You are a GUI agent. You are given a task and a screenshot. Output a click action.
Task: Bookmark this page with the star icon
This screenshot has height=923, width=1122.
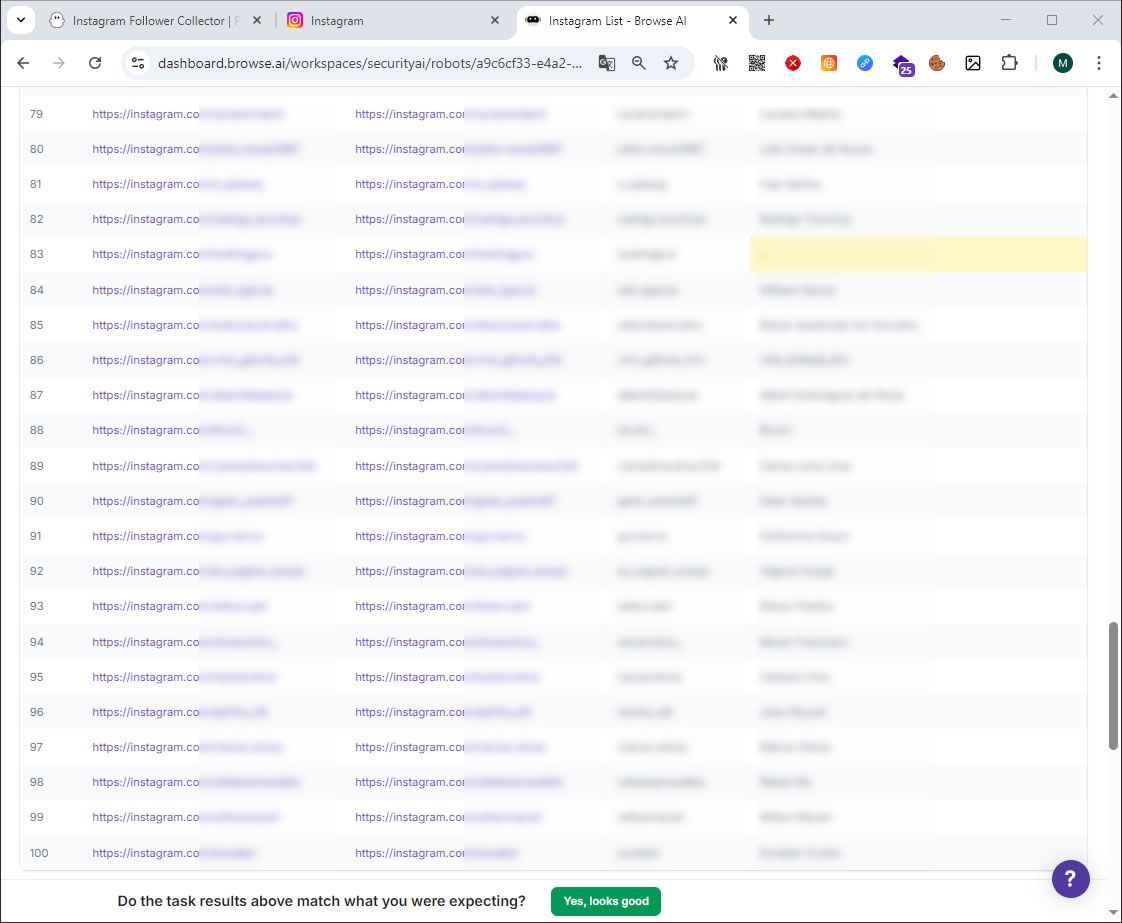coord(671,63)
